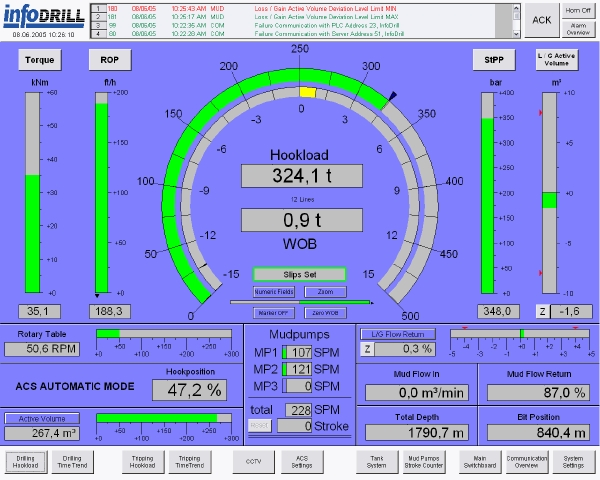Click the StPP readout 348,0
The image size is (600, 480).
pyautogui.click(x=498, y=312)
